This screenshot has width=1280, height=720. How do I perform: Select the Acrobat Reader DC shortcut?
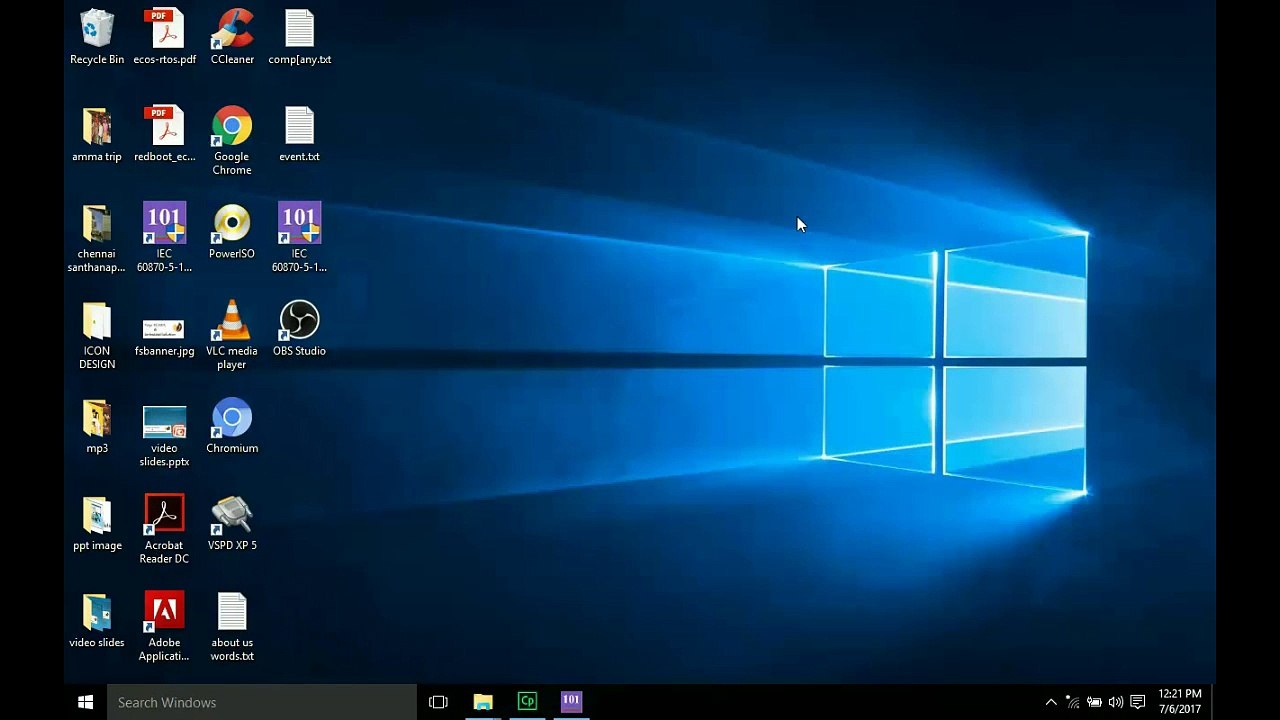click(165, 530)
